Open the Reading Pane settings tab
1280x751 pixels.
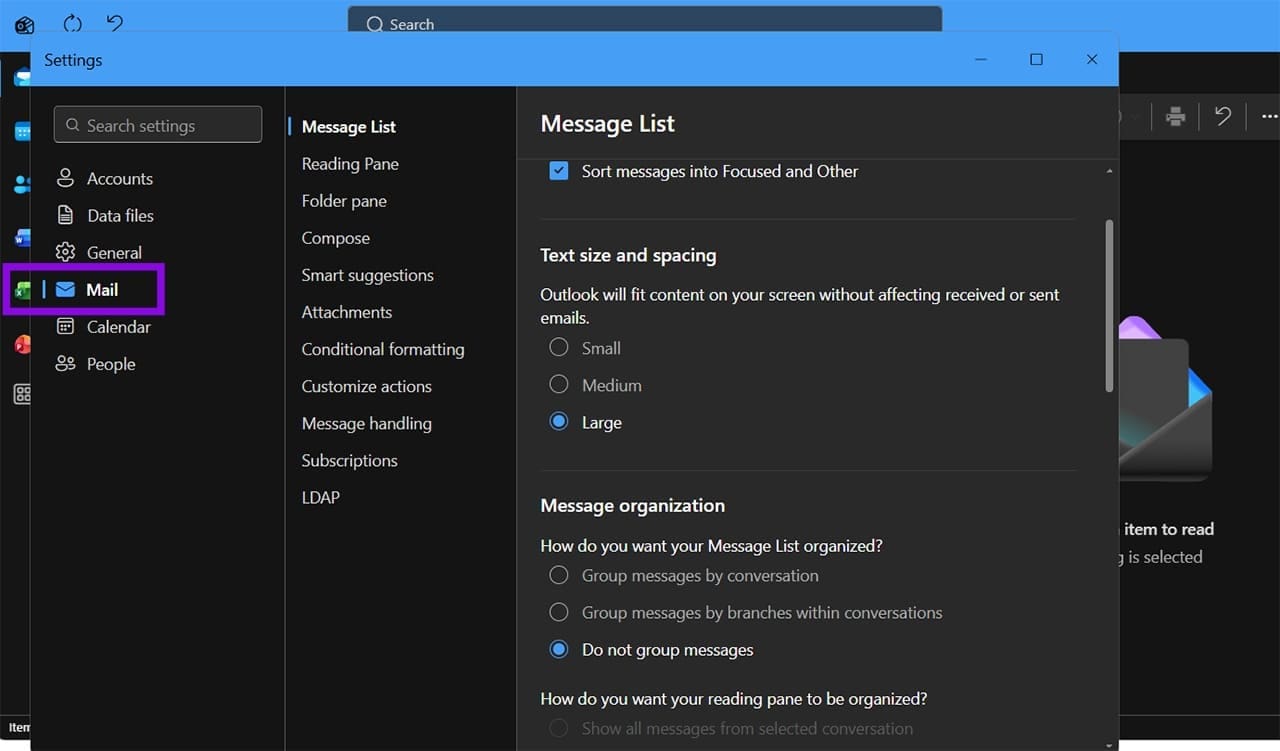coord(350,164)
